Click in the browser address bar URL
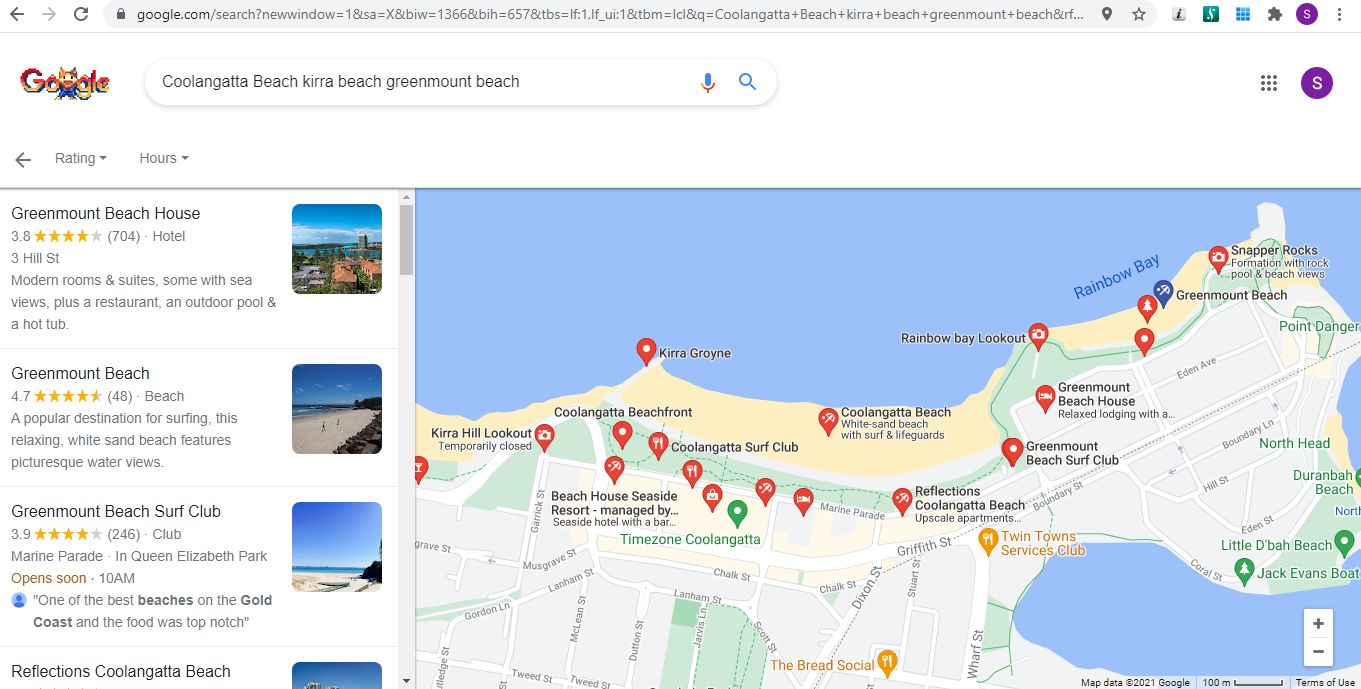This screenshot has height=689, width=1361. (610, 14)
